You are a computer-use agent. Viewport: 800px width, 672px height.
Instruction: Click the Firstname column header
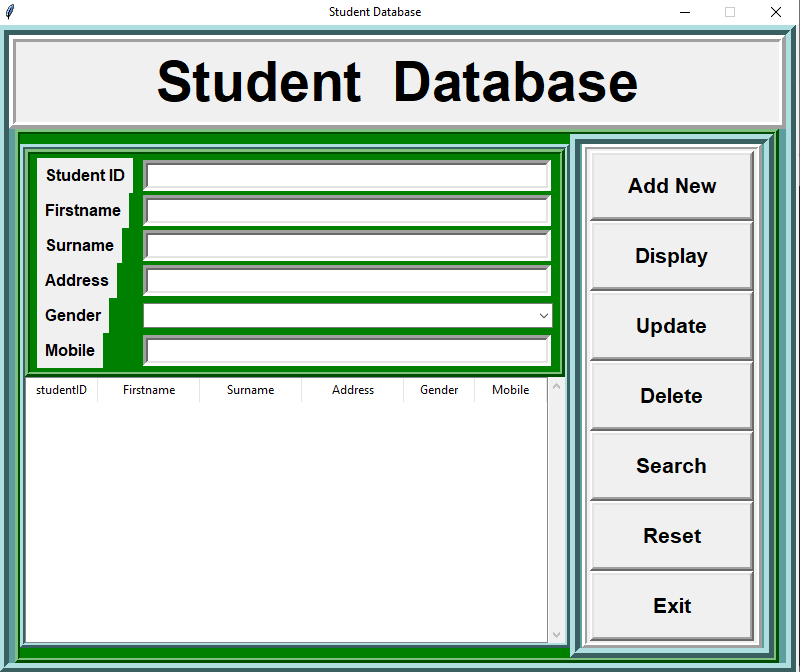click(148, 390)
